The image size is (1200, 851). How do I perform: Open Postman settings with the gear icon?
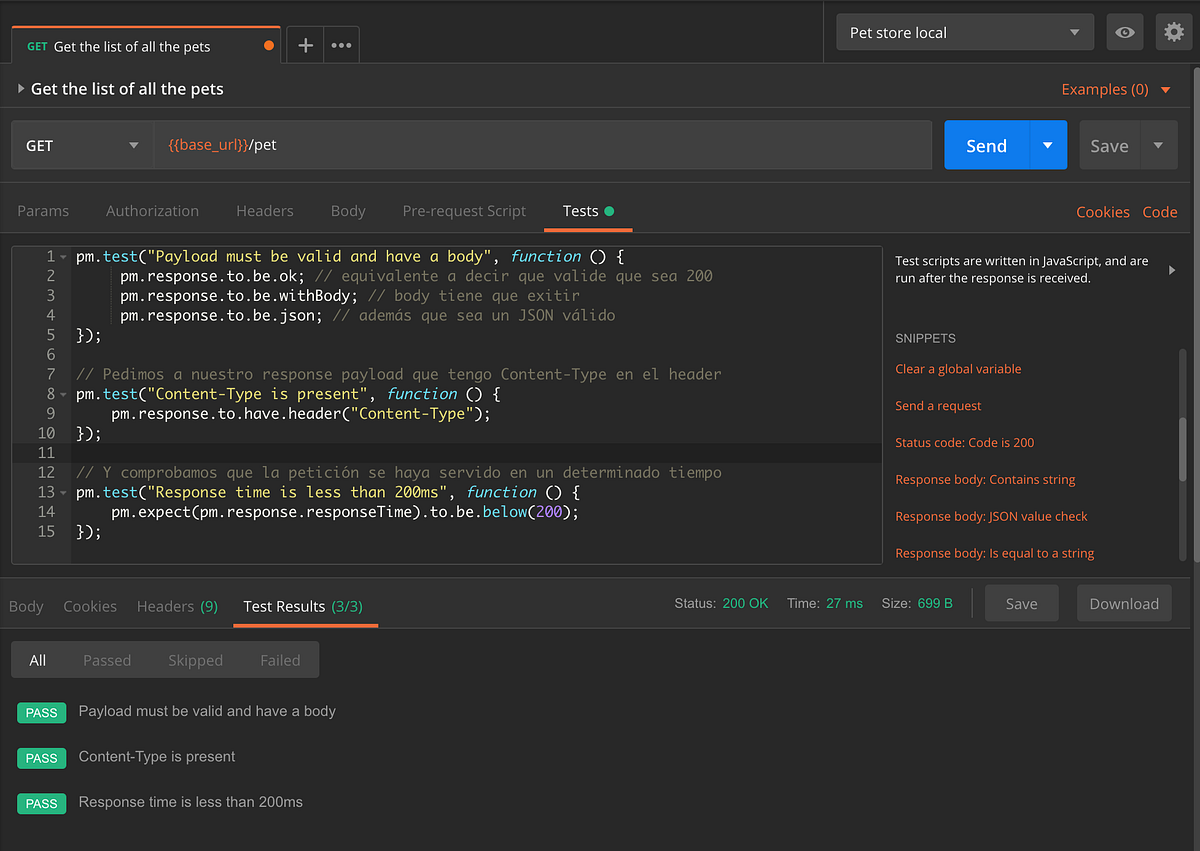[1173, 32]
